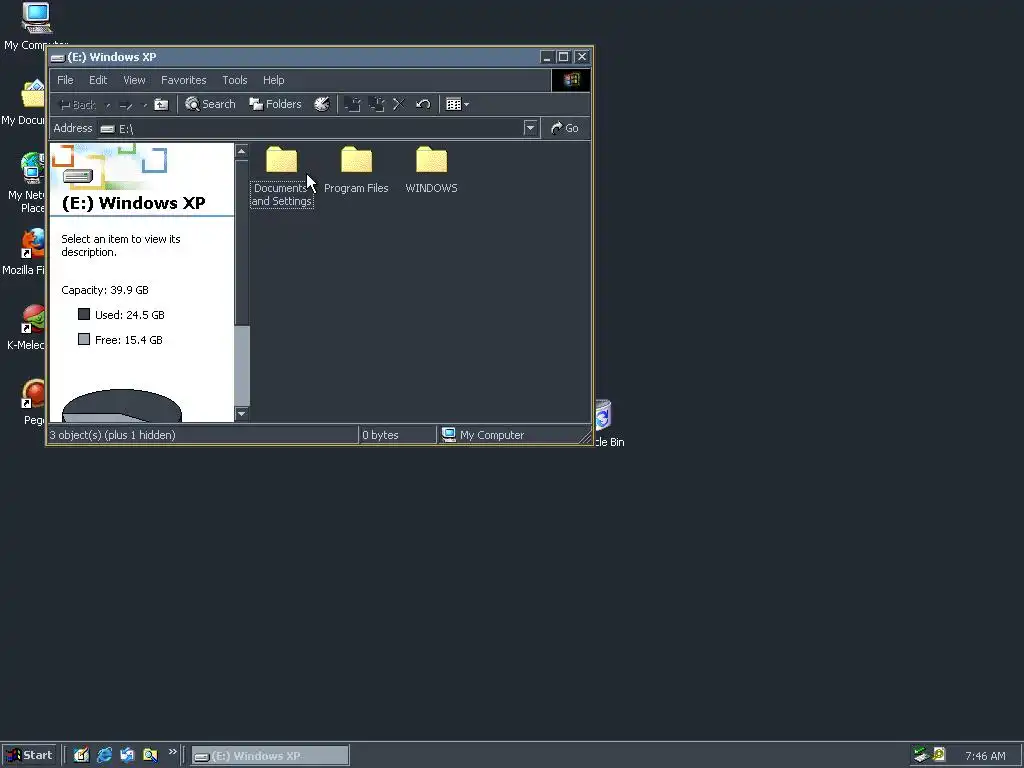This screenshot has width=1024, height=768.
Task: Click the History toolbar icon
Action: pos(322,104)
